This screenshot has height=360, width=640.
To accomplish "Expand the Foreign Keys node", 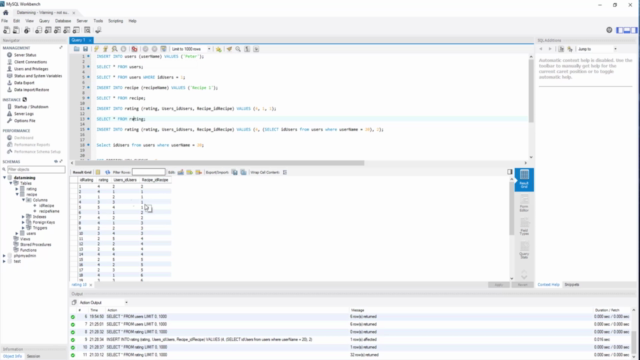I will tap(23, 222).
